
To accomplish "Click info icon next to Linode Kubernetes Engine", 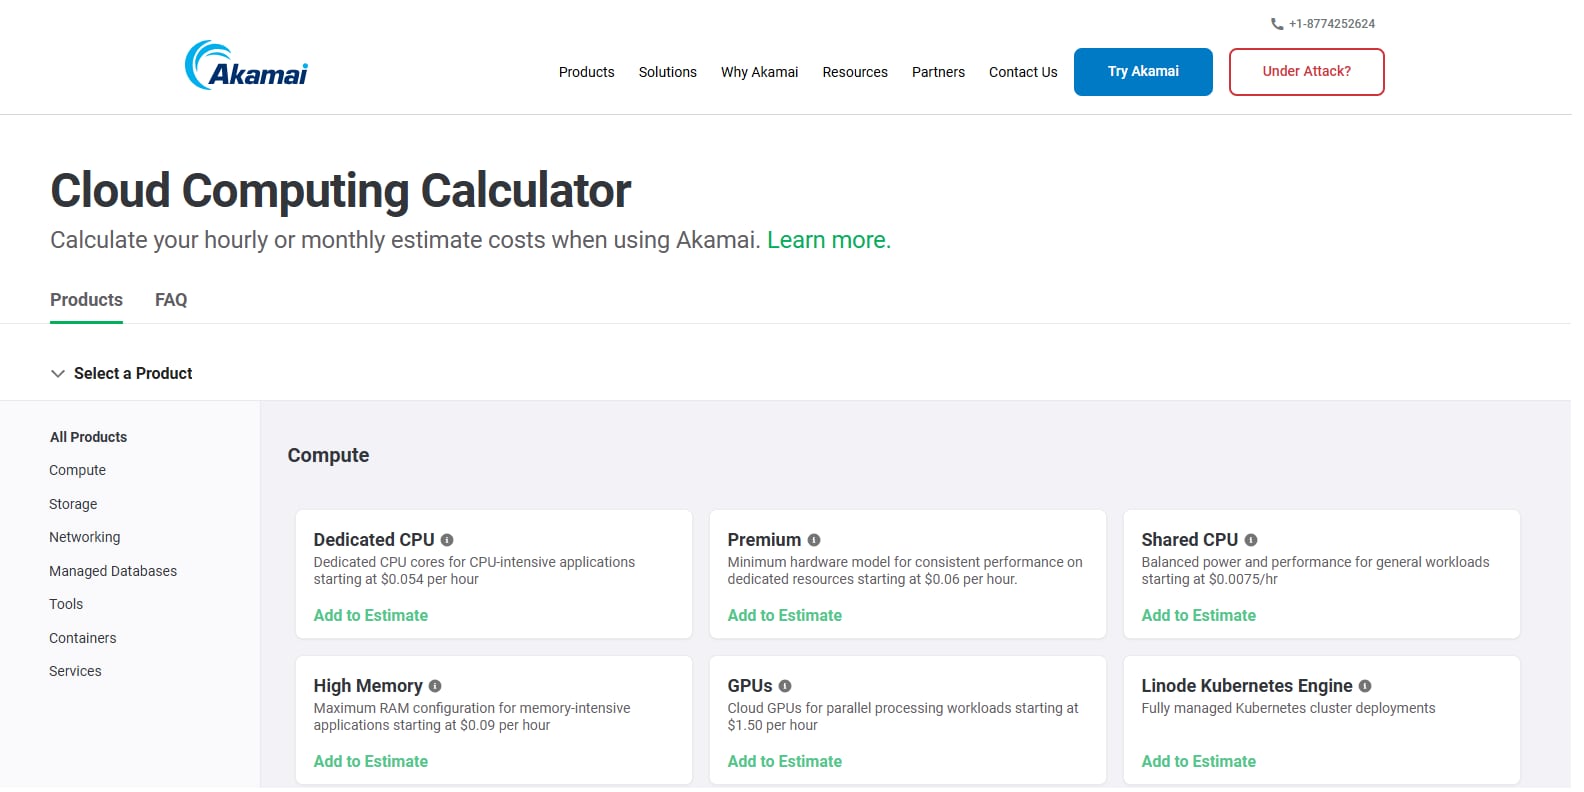I will pos(1365,686).
